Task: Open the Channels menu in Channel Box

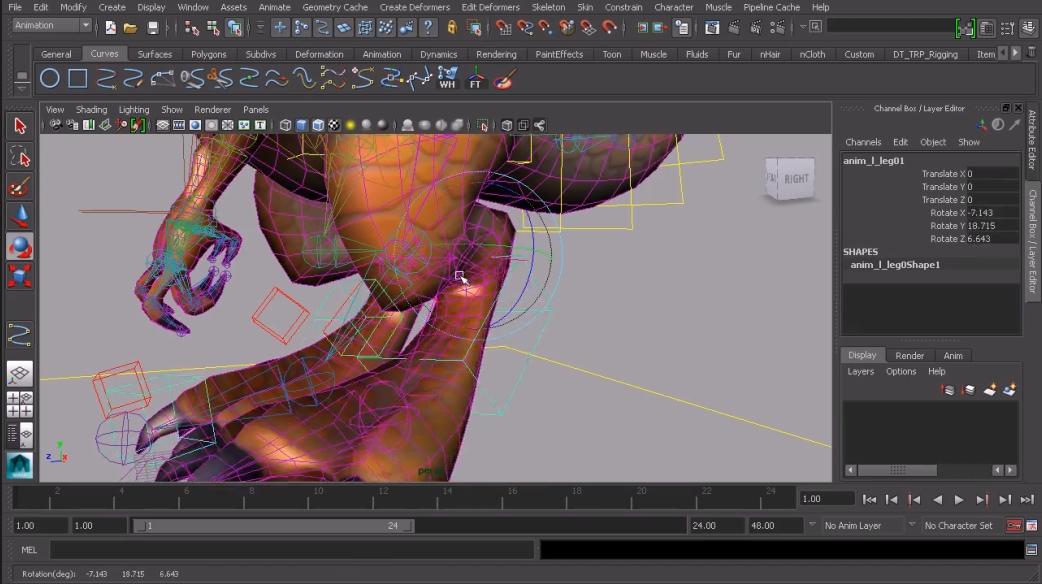Action: point(863,142)
